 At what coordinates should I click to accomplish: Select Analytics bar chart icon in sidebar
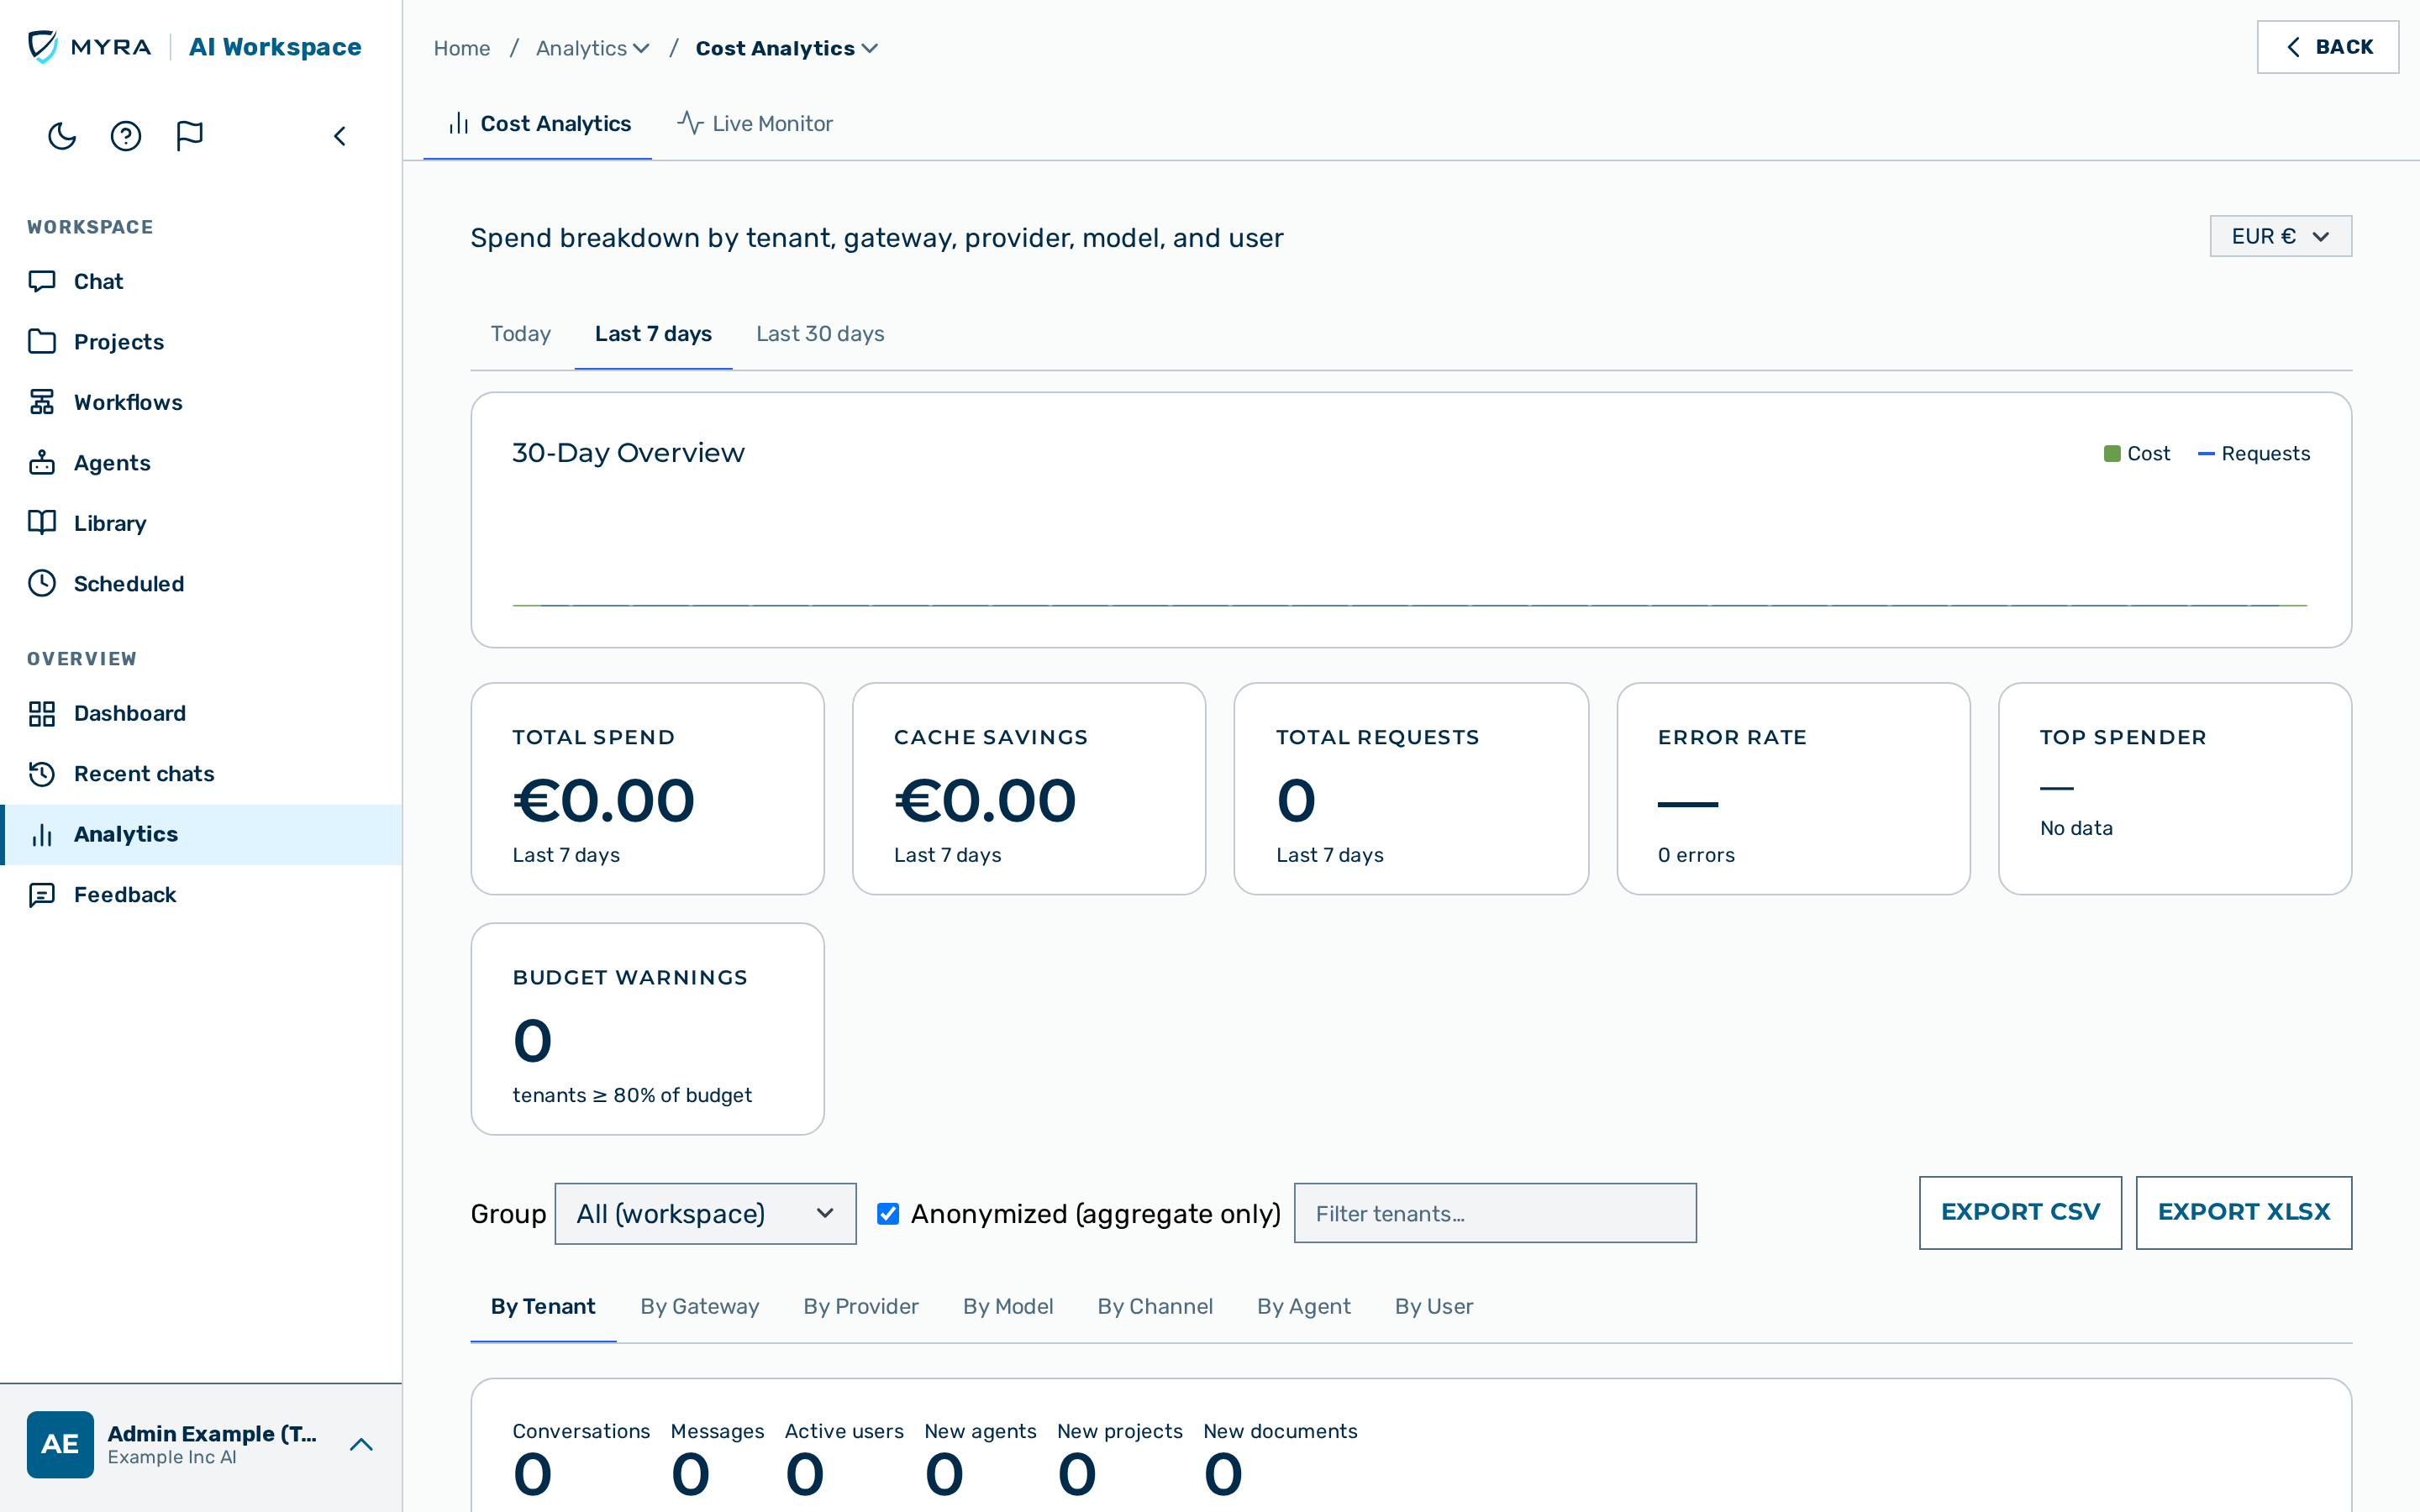click(42, 834)
